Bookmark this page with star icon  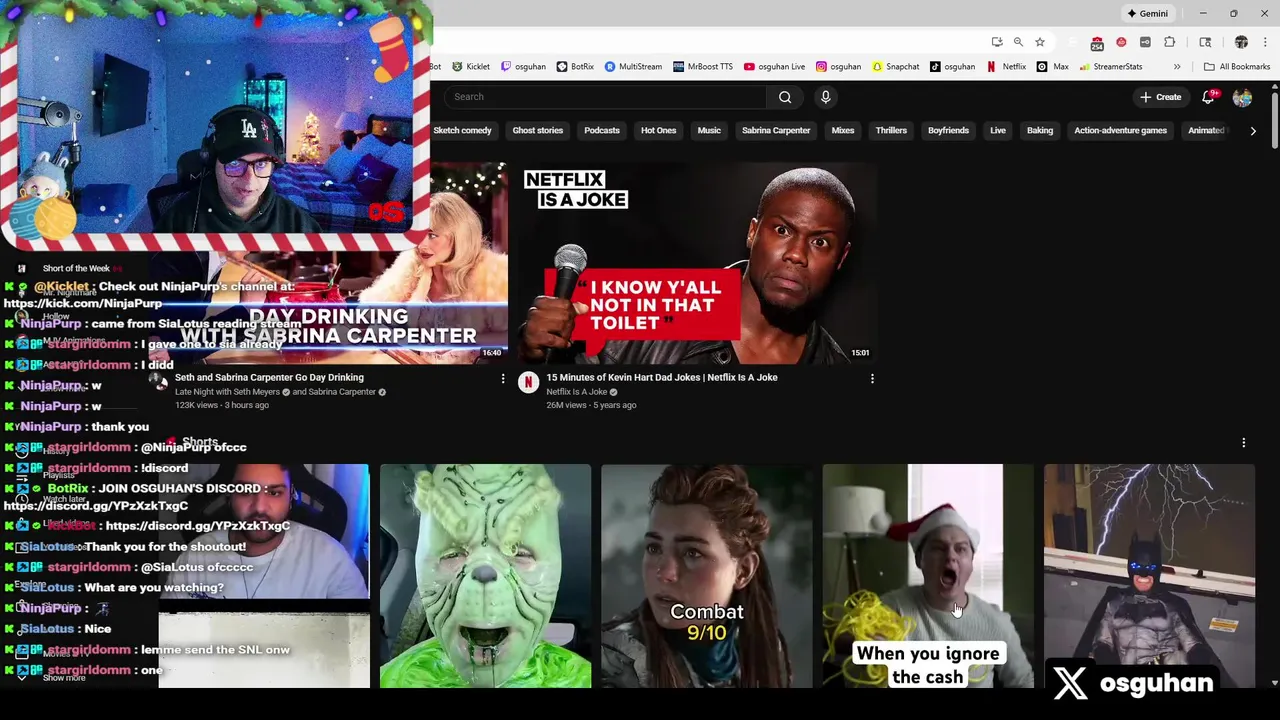tap(1040, 42)
